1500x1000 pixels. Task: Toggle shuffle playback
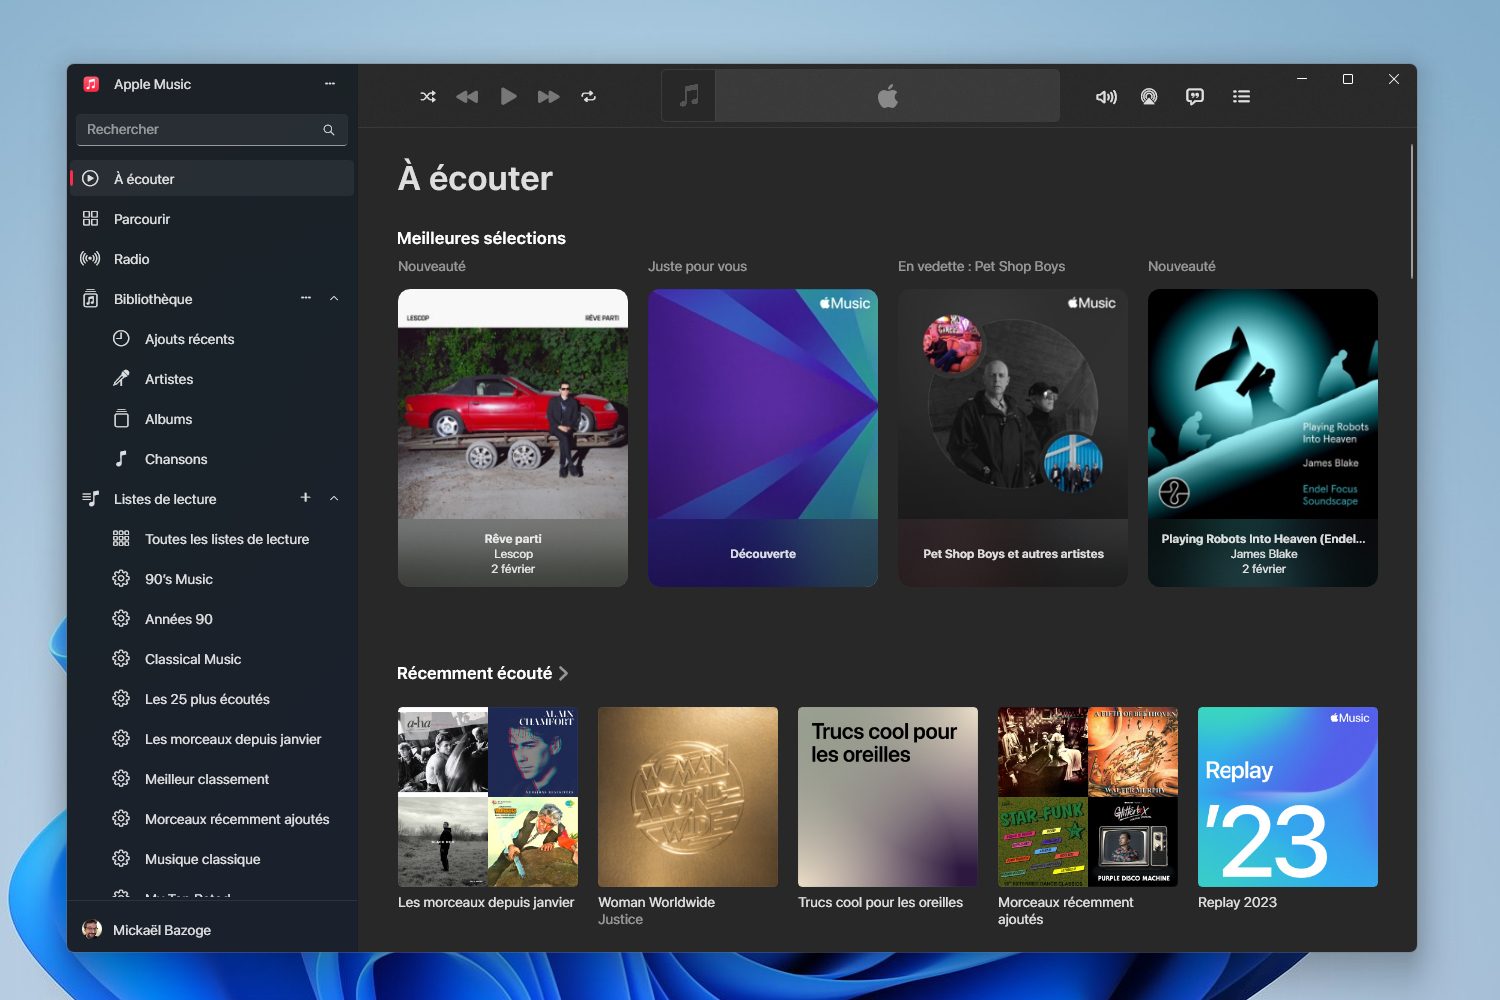(428, 97)
